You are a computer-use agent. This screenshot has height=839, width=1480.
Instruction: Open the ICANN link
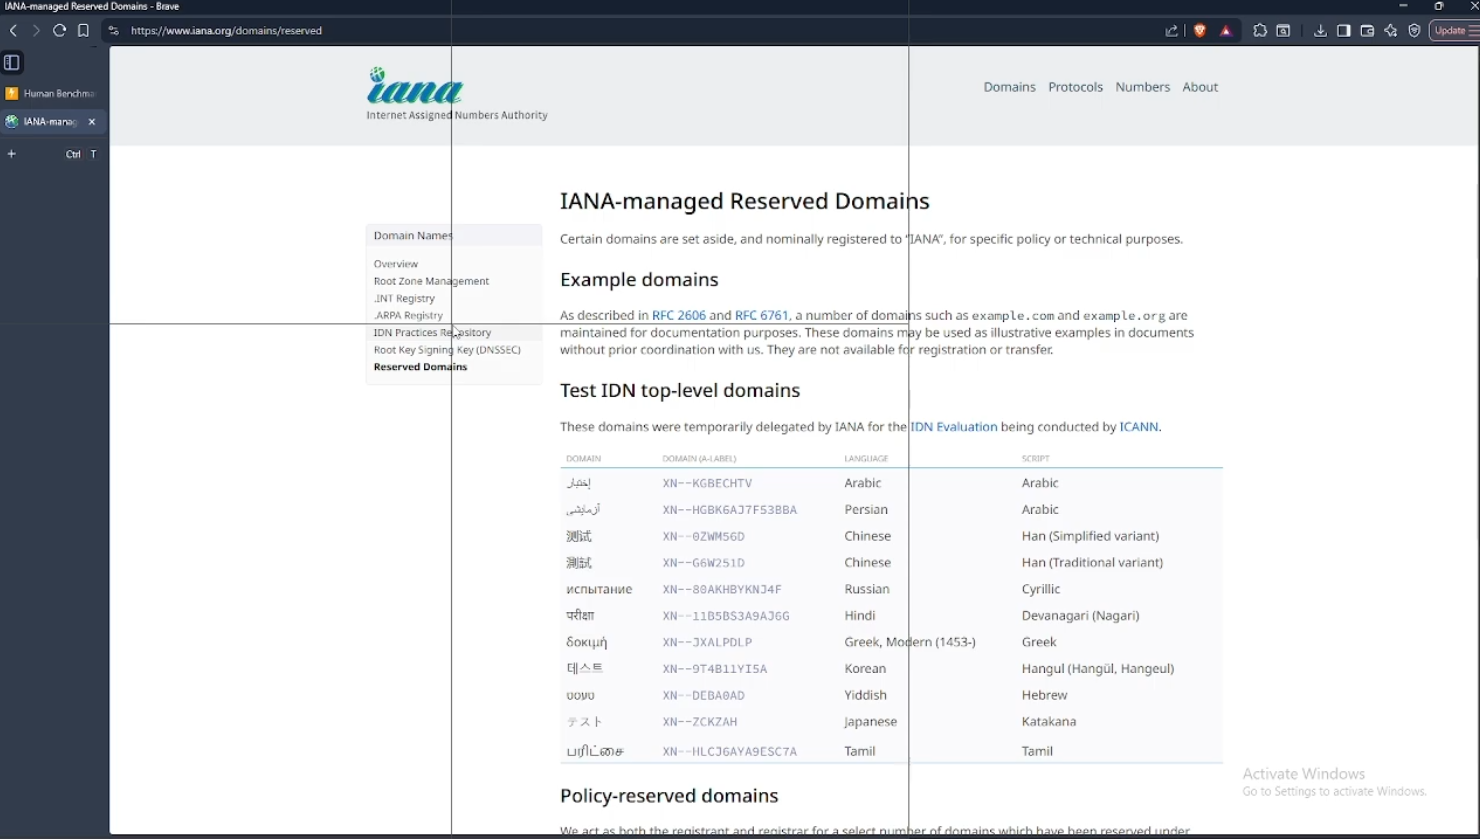[x=1139, y=427]
